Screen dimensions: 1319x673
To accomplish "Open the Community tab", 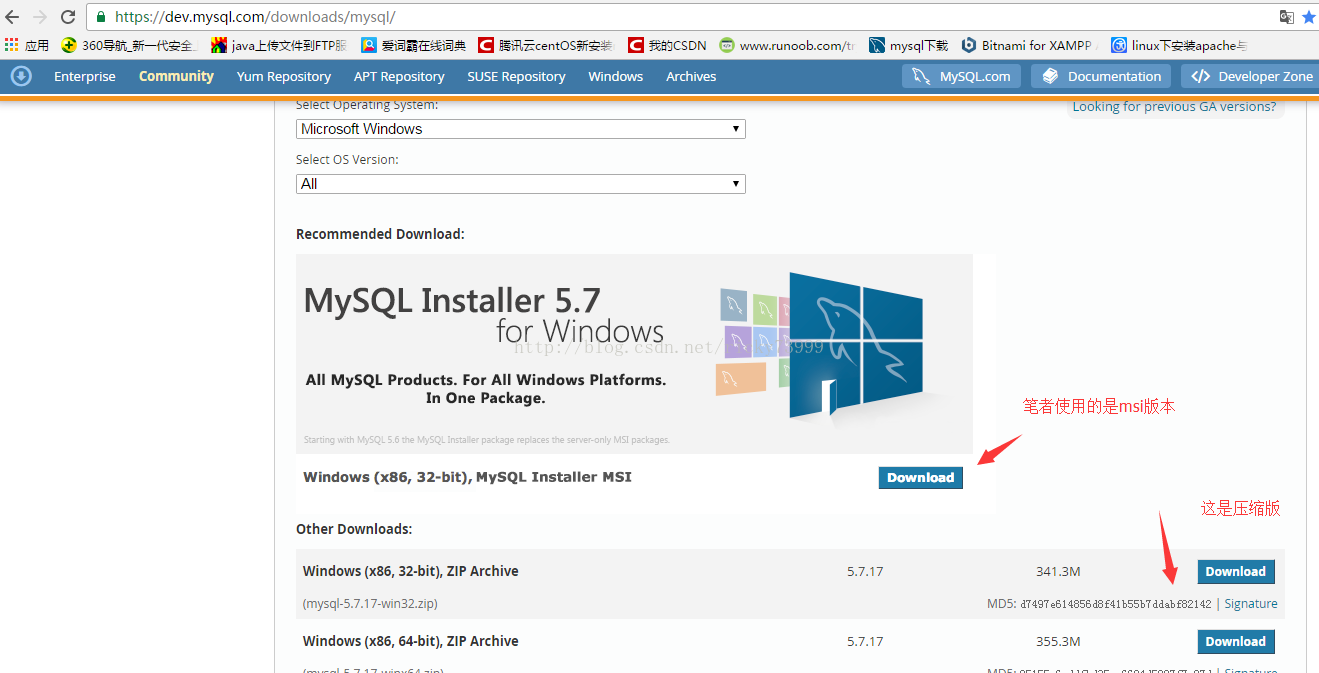I will (x=176, y=76).
